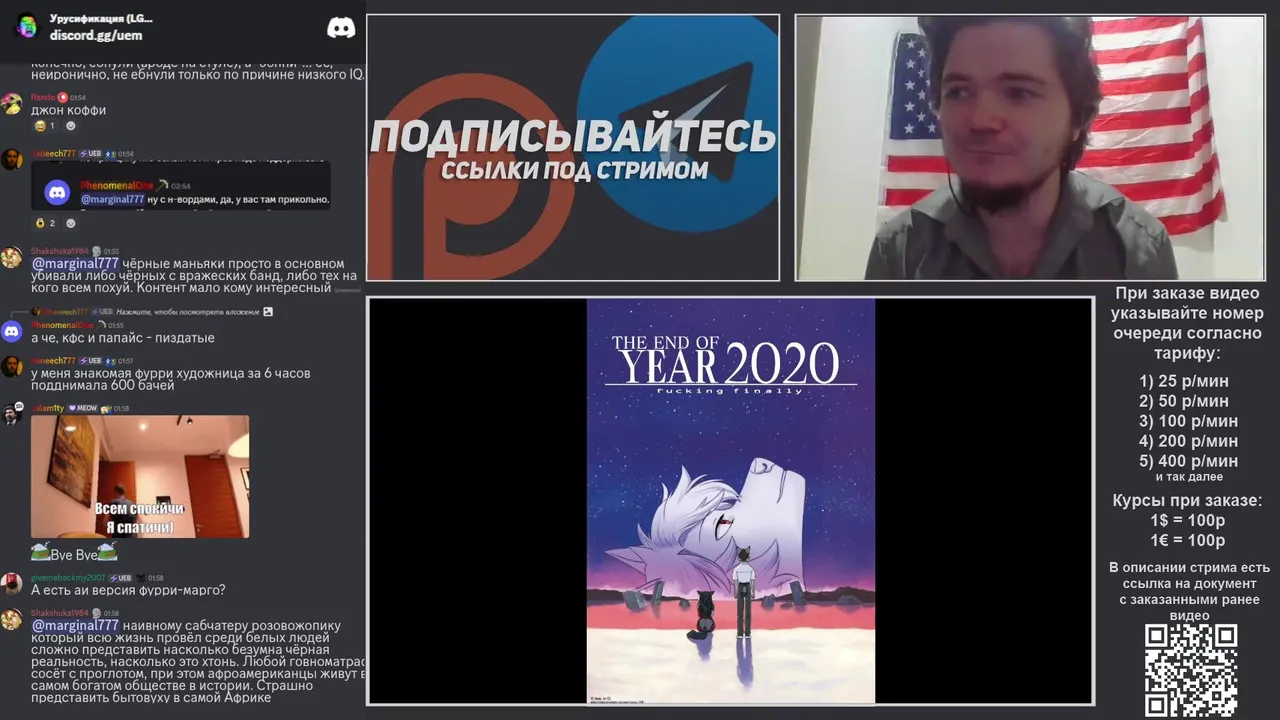
Task: Open "Нажмите, чтобы посмотреть вложение" reply preview
Action: click(187, 312)
